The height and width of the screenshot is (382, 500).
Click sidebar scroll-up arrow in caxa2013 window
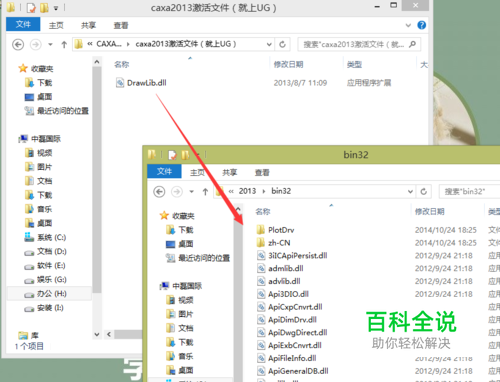97,62
